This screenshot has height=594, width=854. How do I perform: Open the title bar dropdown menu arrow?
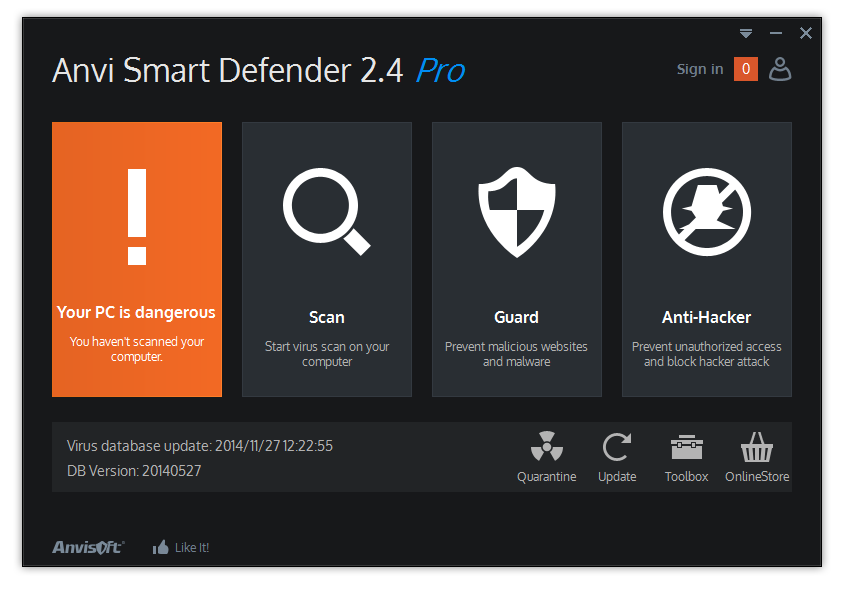746,34
